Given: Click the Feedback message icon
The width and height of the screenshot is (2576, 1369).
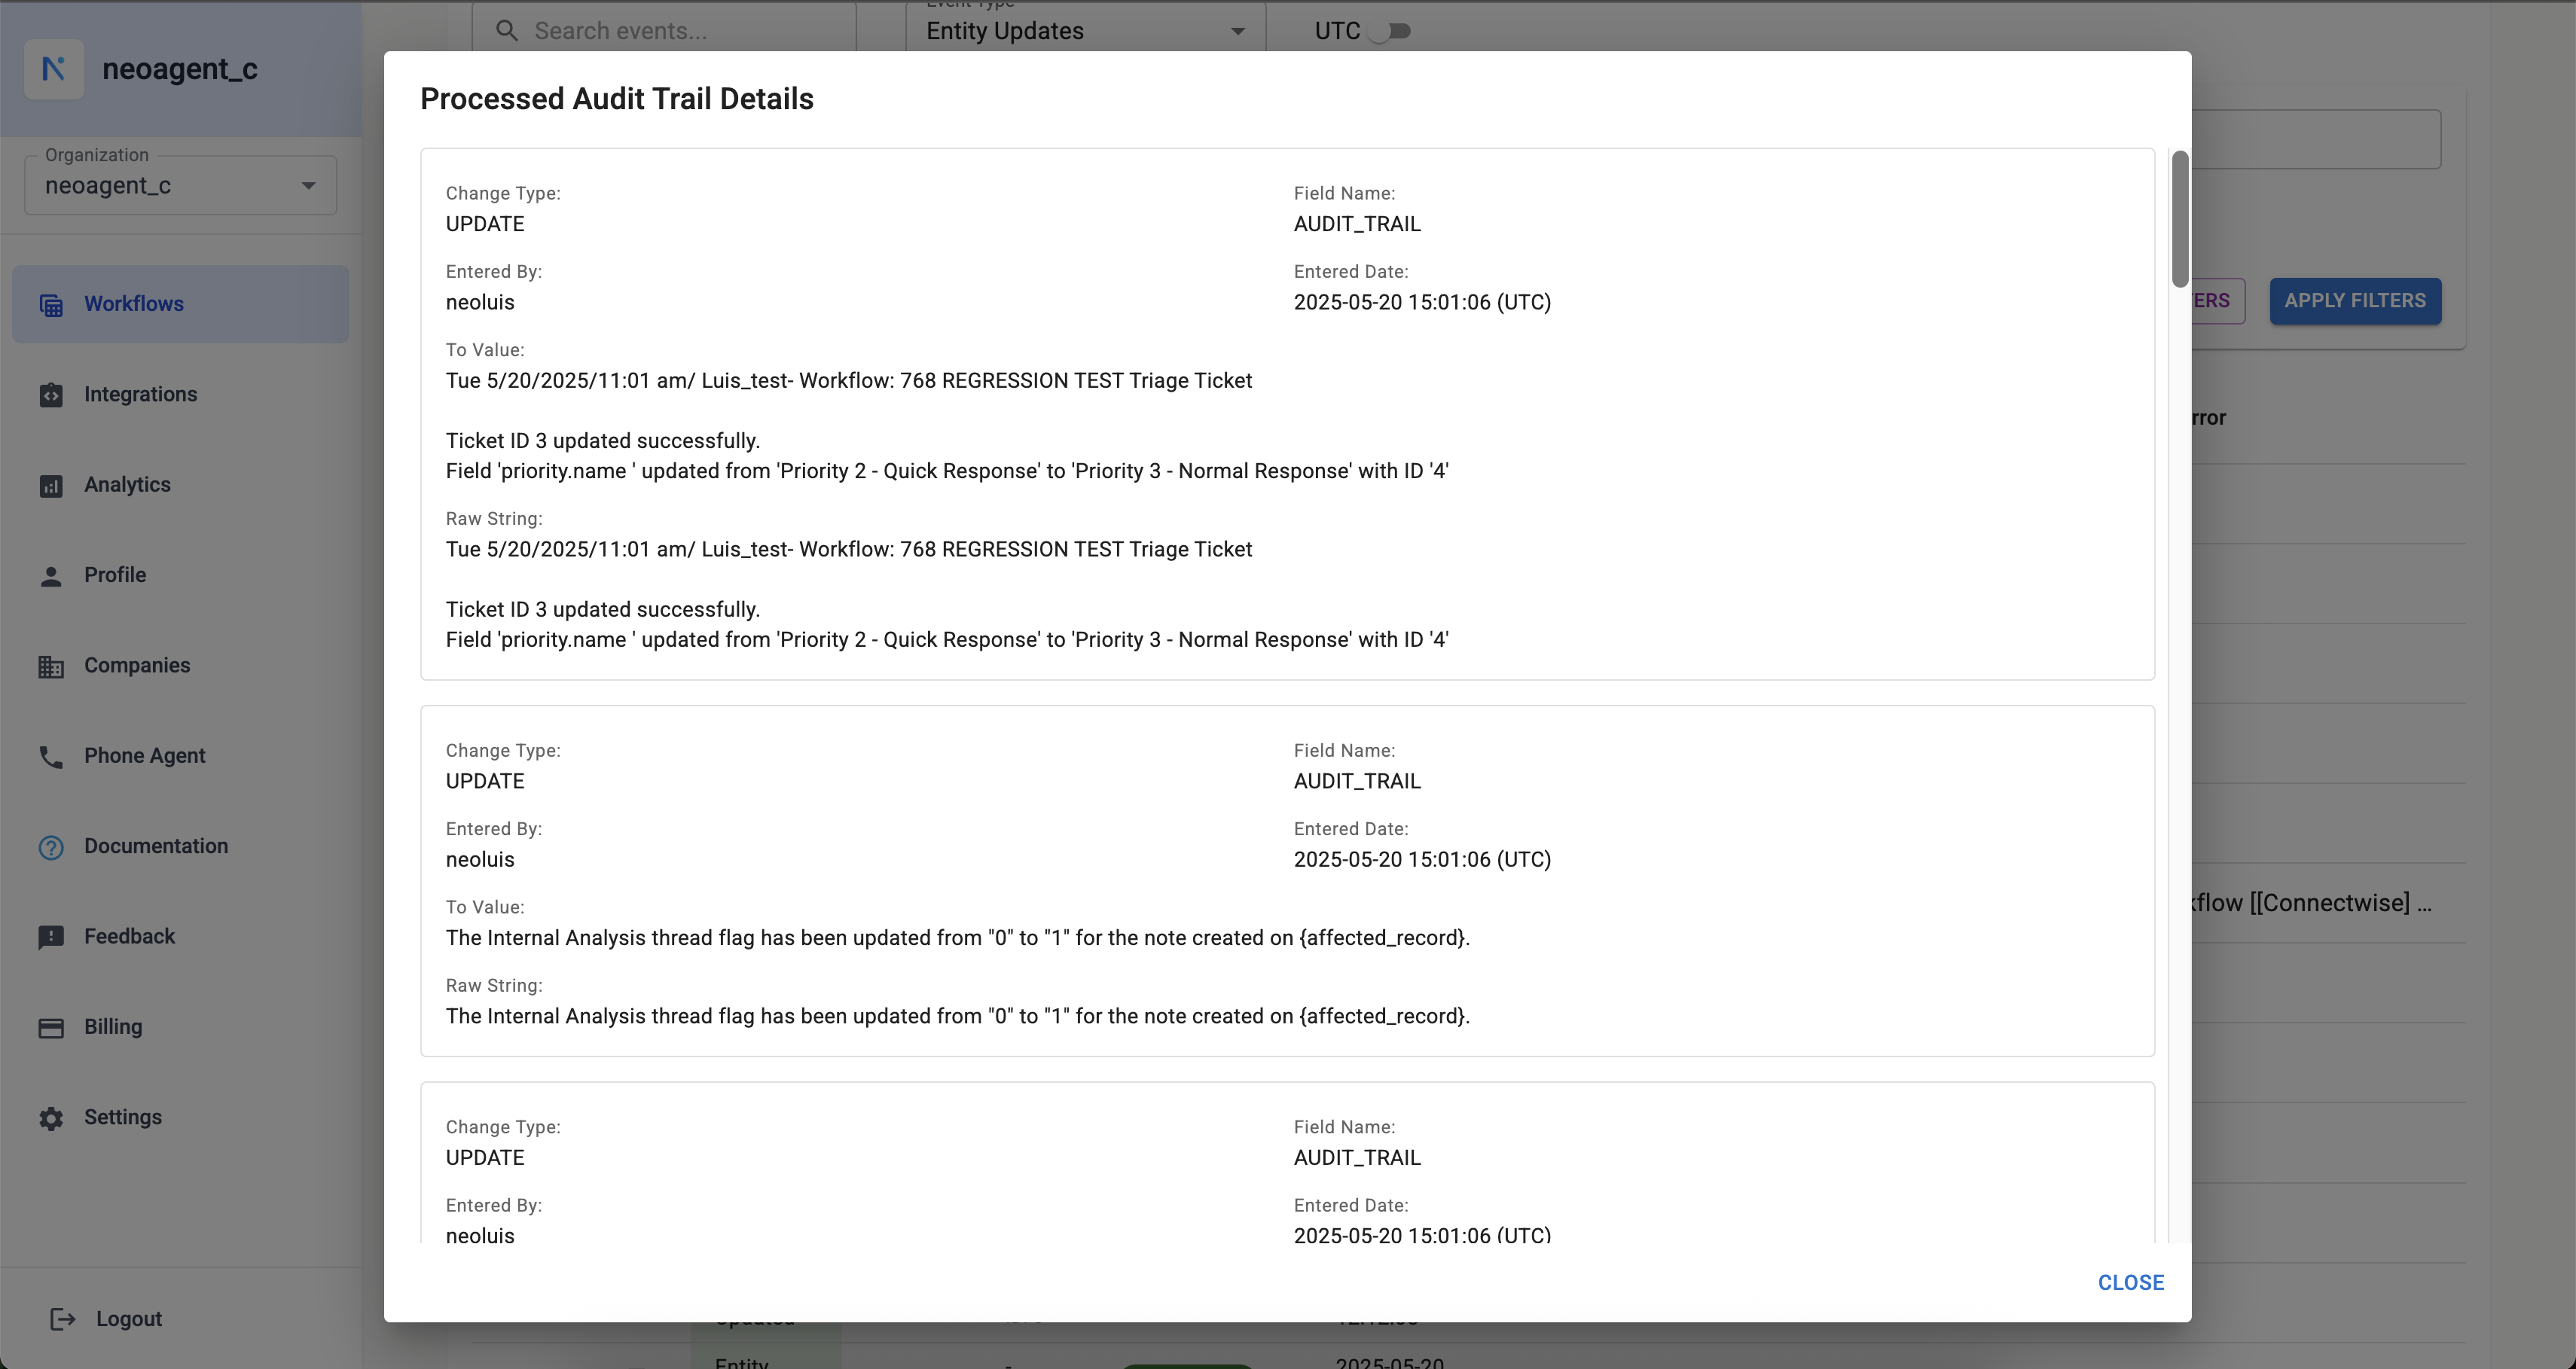Looking at the screenshot, I should point(51,937).
